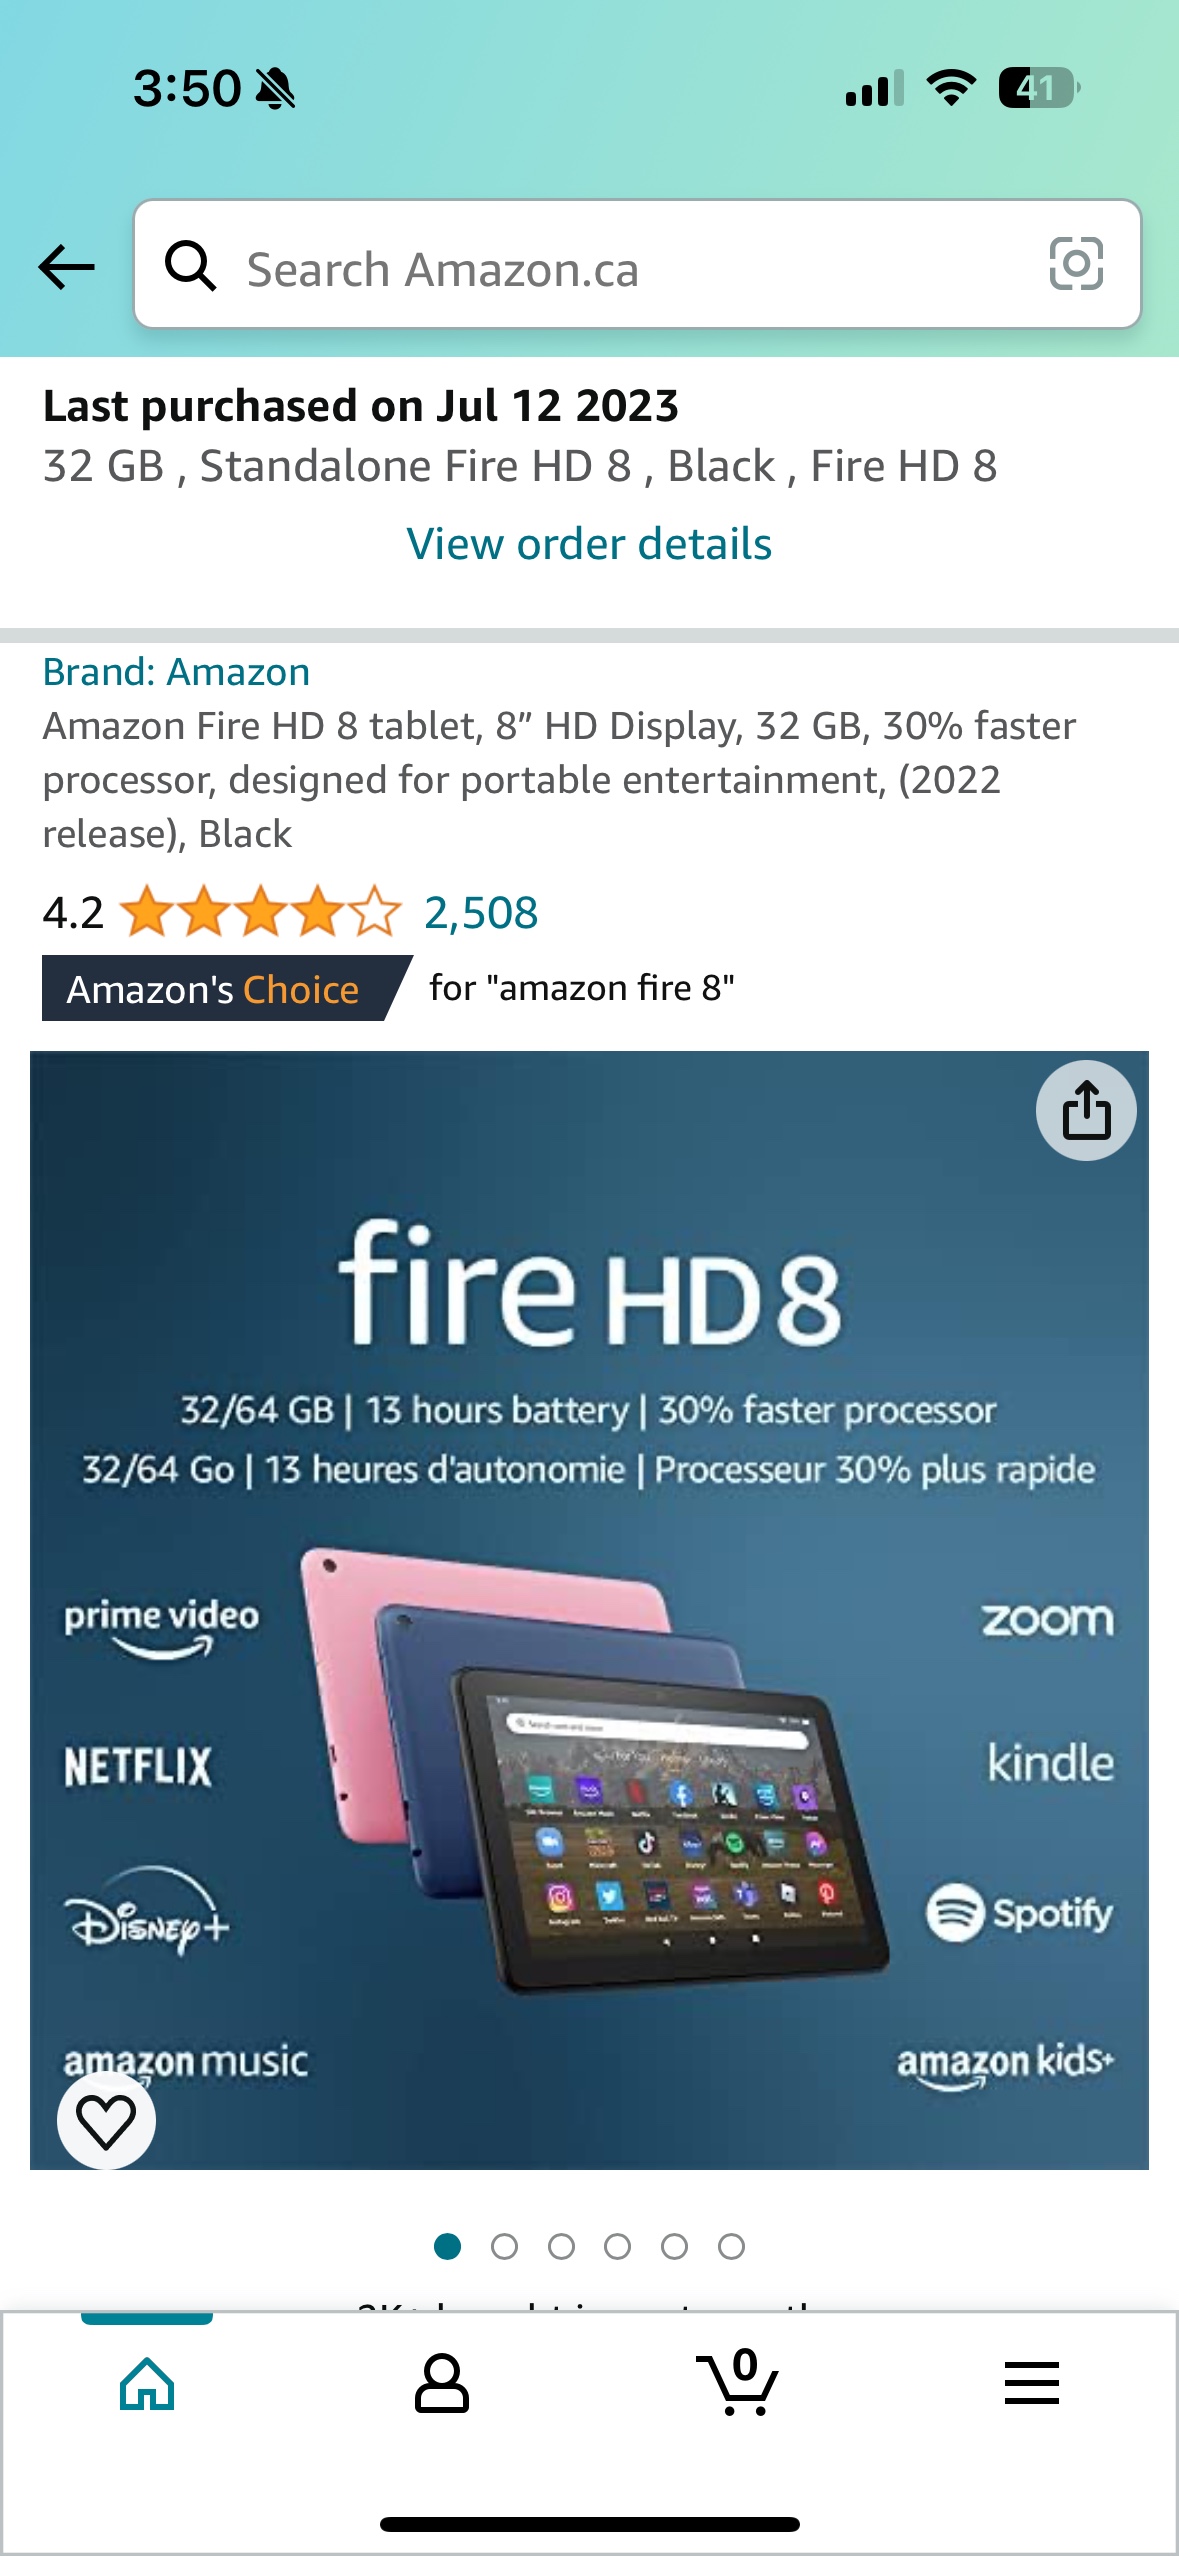Open View order details link
This screenshot has height=2556, width=1179.
point(589,544)
